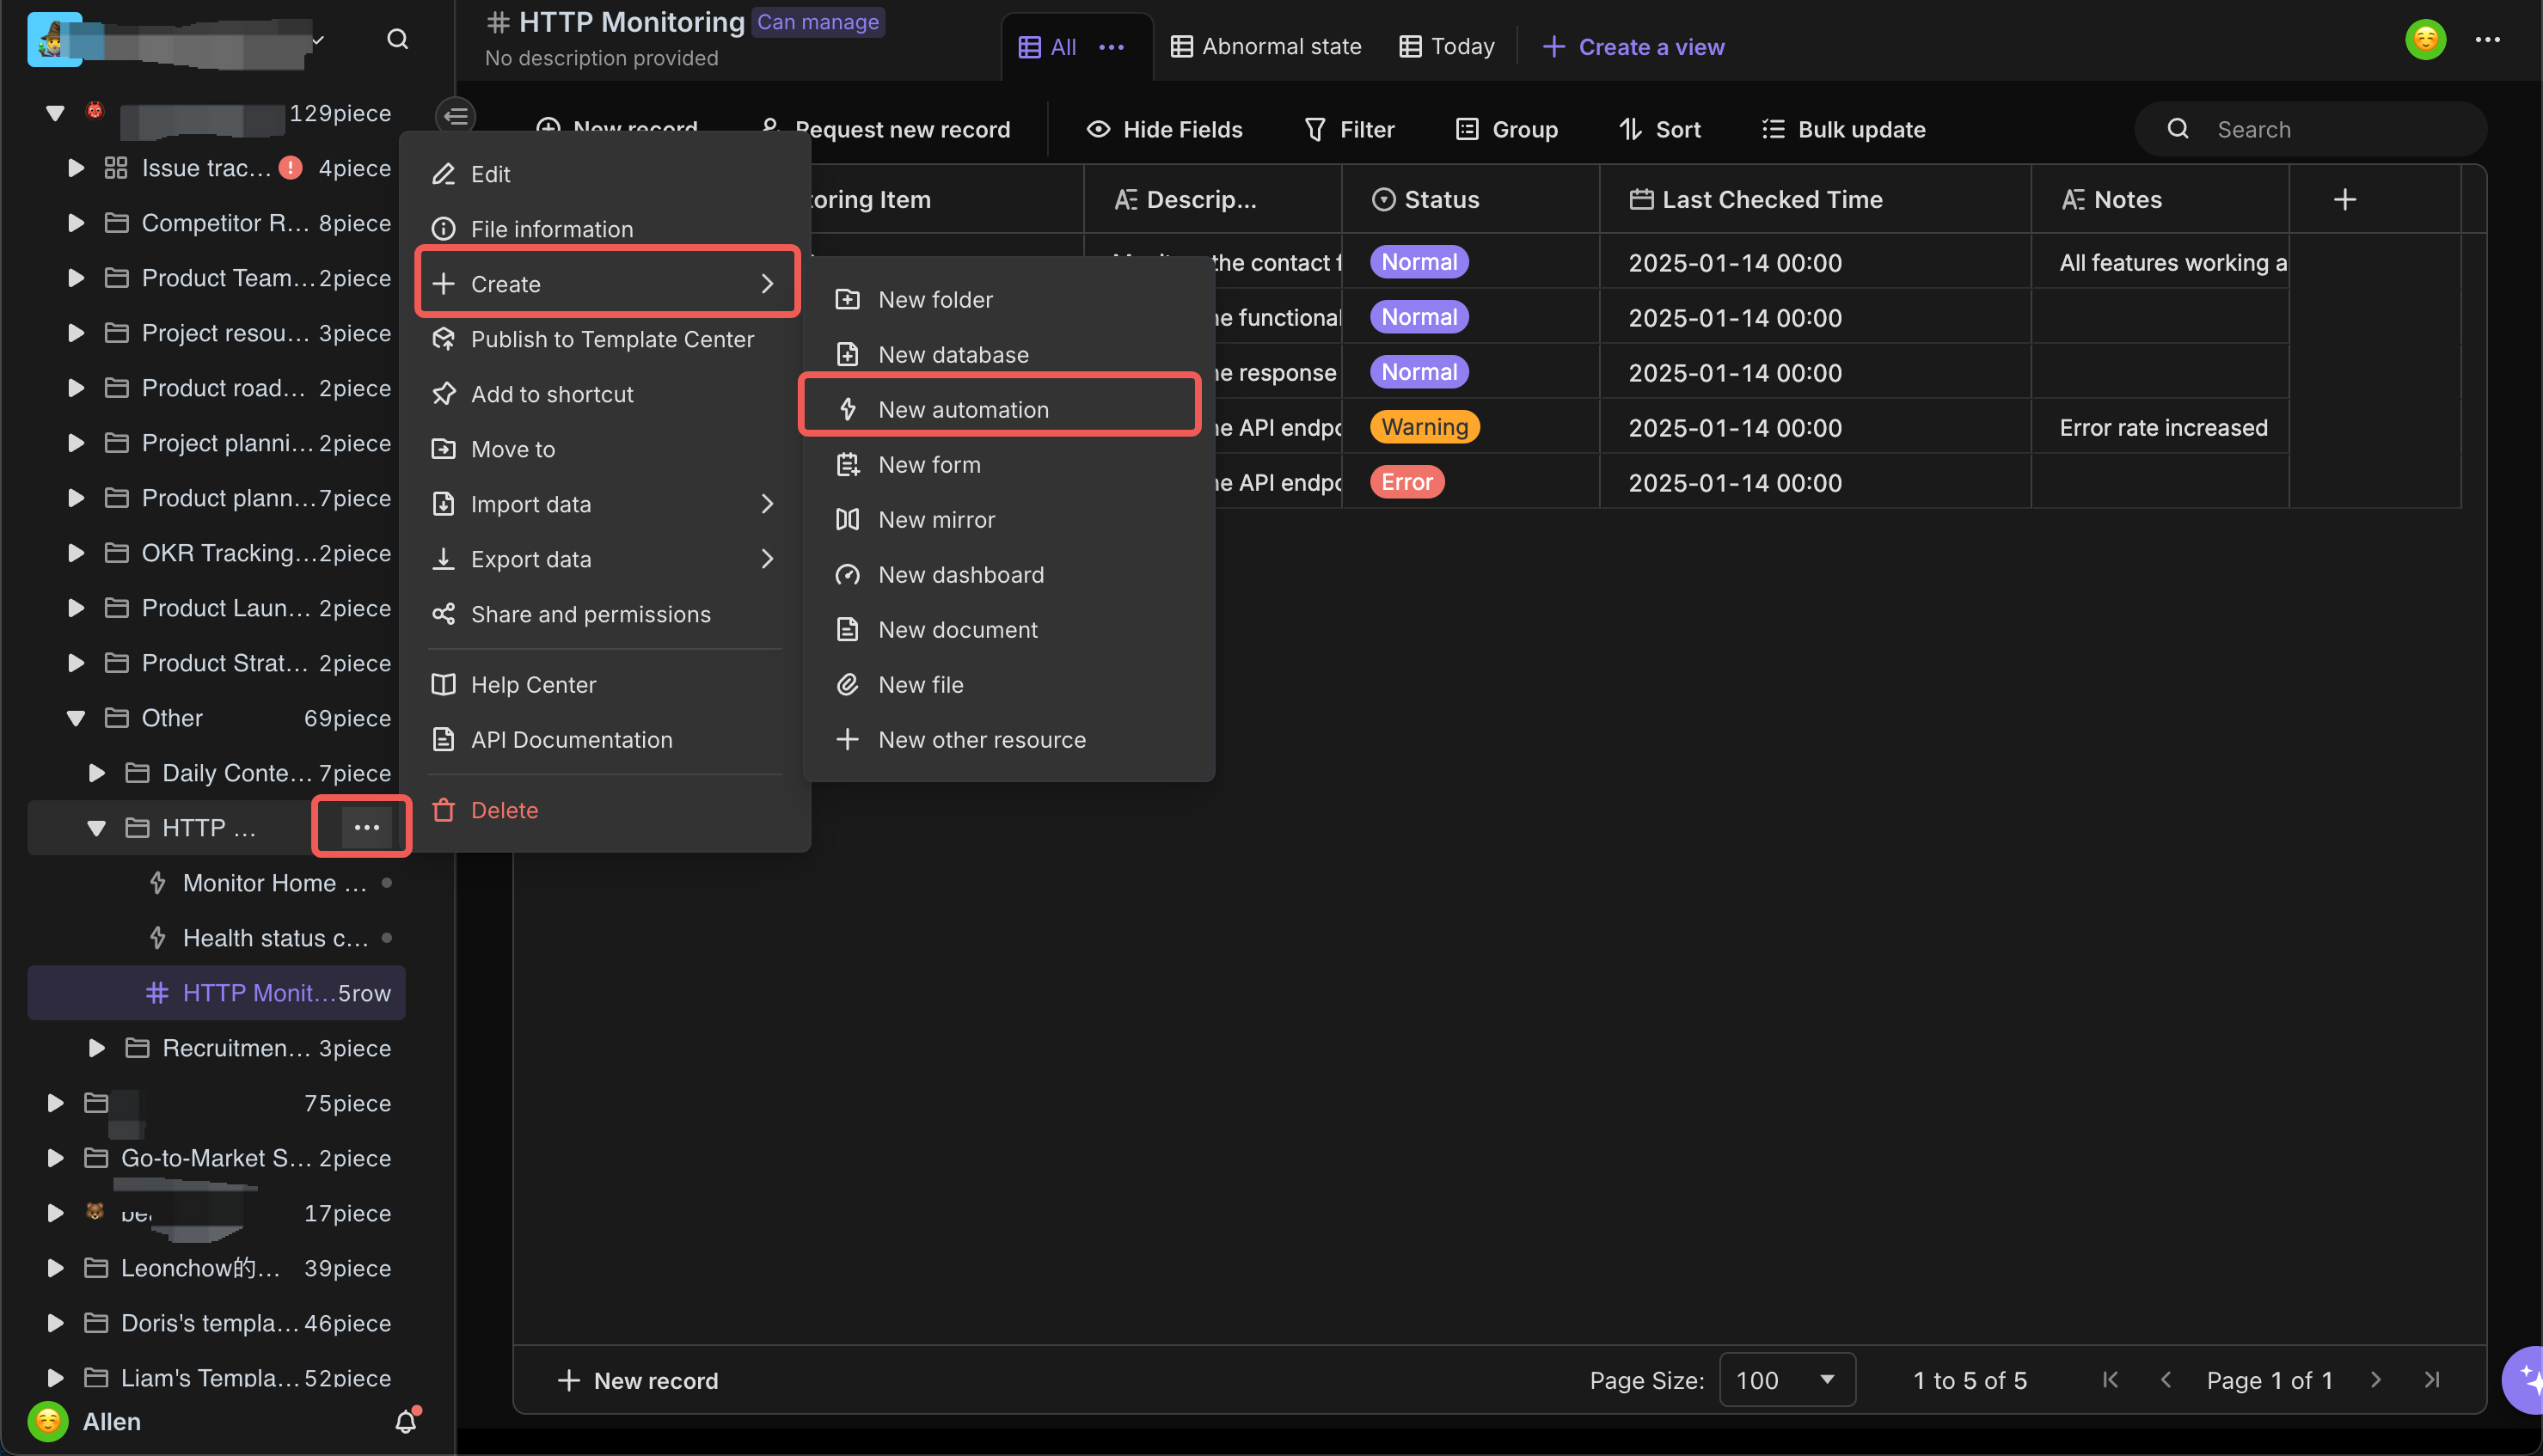Click the Search icon in toolbar
Viewport: 2543px width, 1456px height.
point(2178,129)
